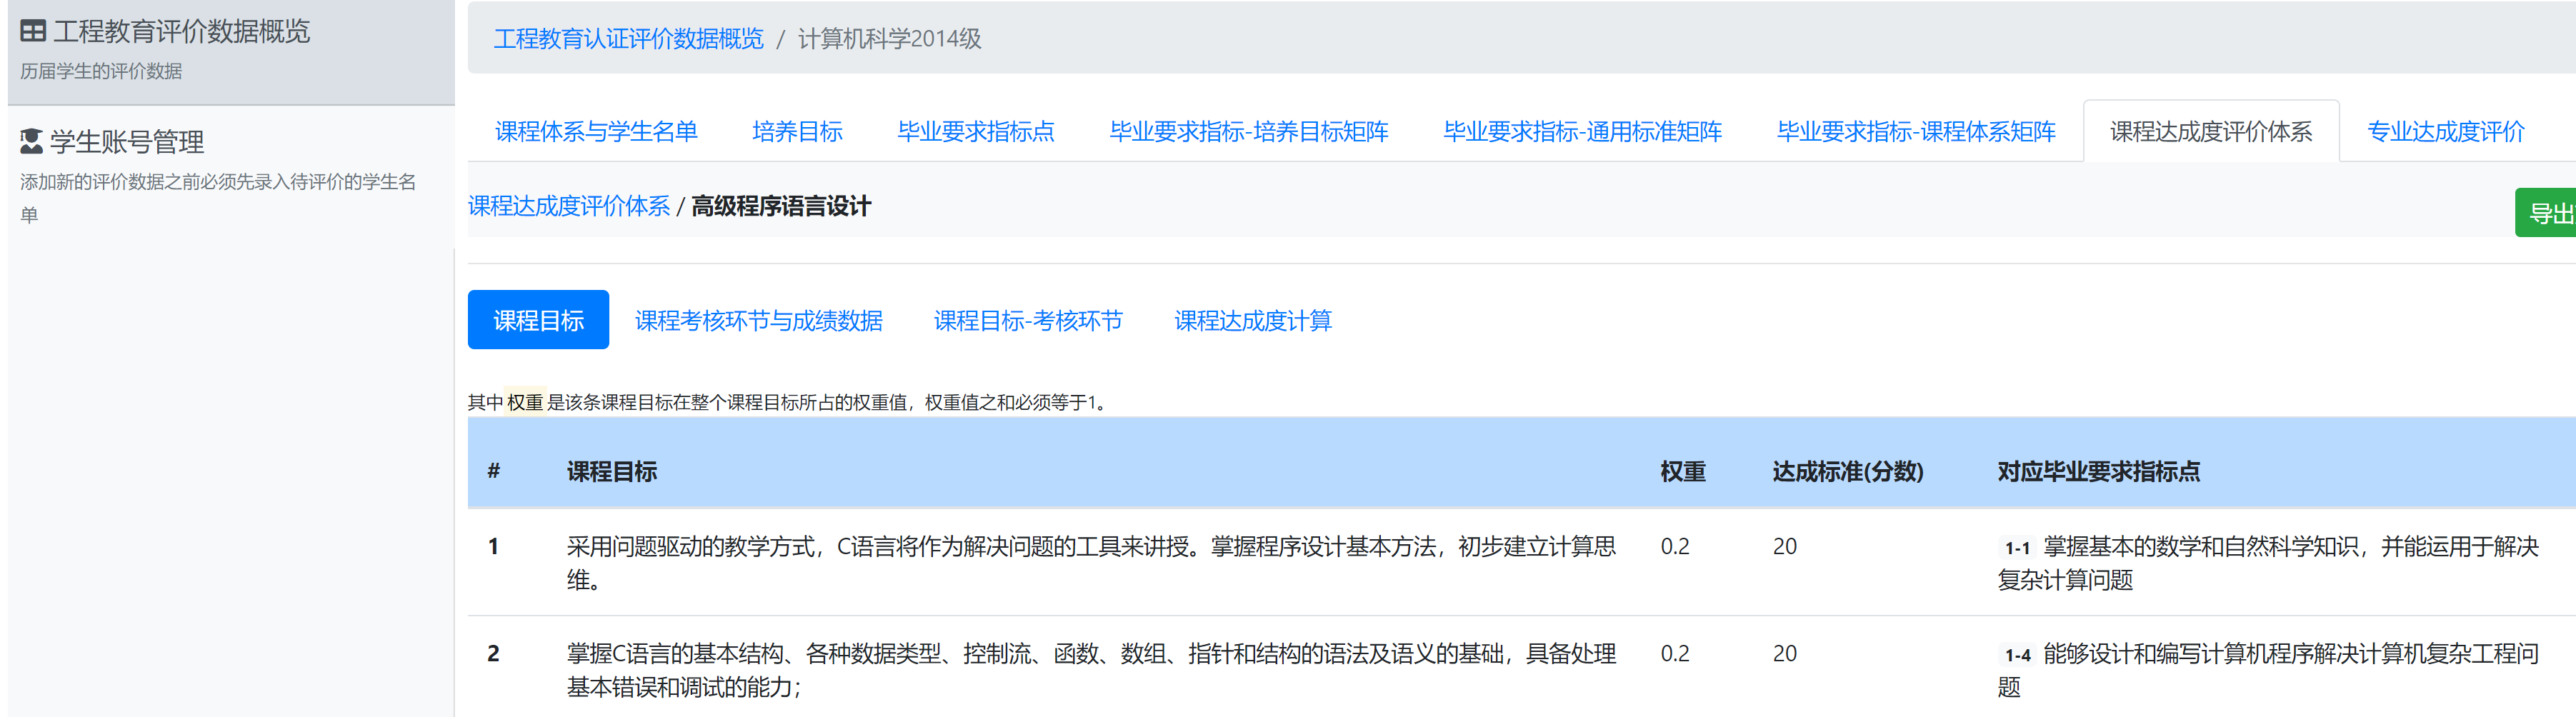Open 学生账号管理 in the sidebar

(x=231, y=177)
